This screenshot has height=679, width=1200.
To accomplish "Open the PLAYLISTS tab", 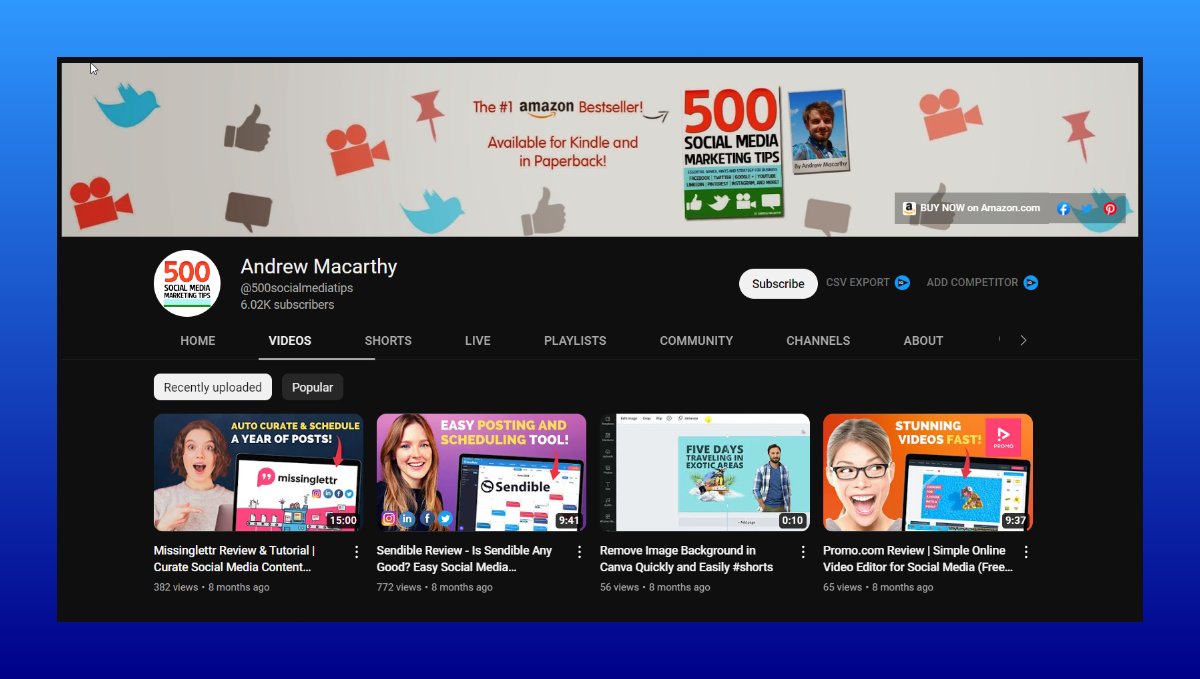I will [575, 341].
